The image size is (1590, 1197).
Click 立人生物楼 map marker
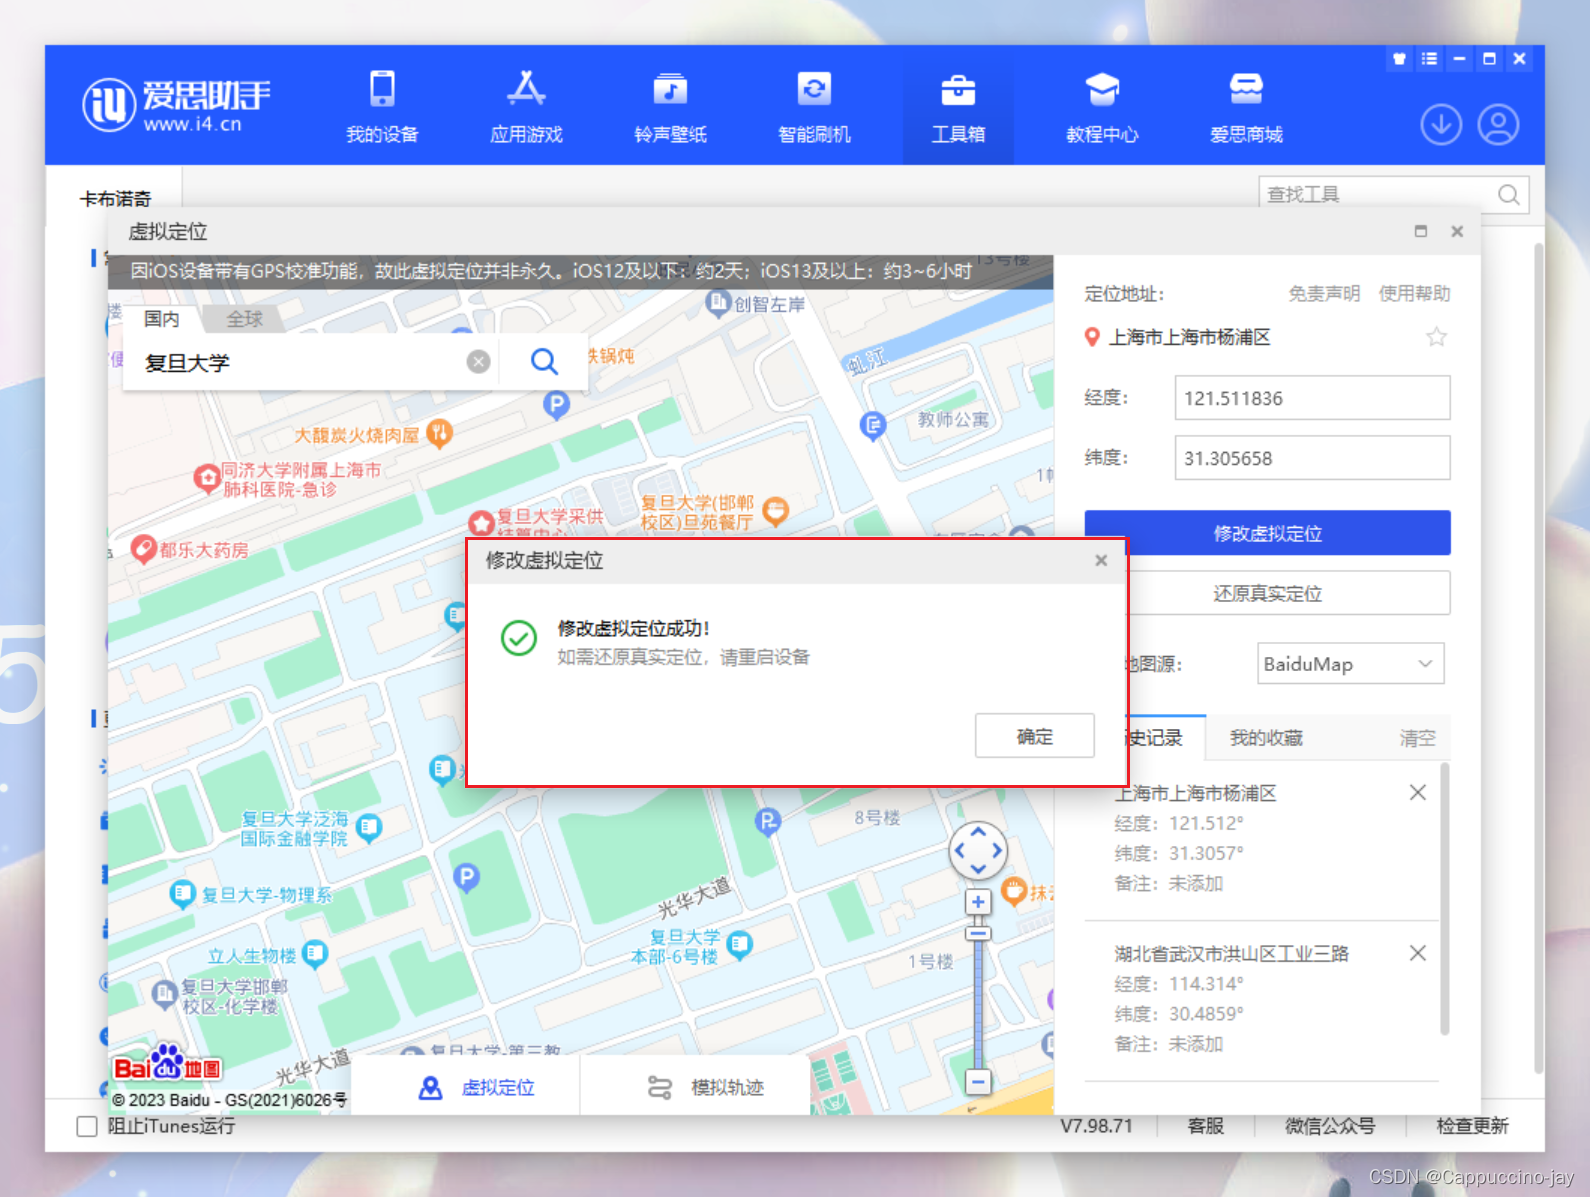point(315,954)
